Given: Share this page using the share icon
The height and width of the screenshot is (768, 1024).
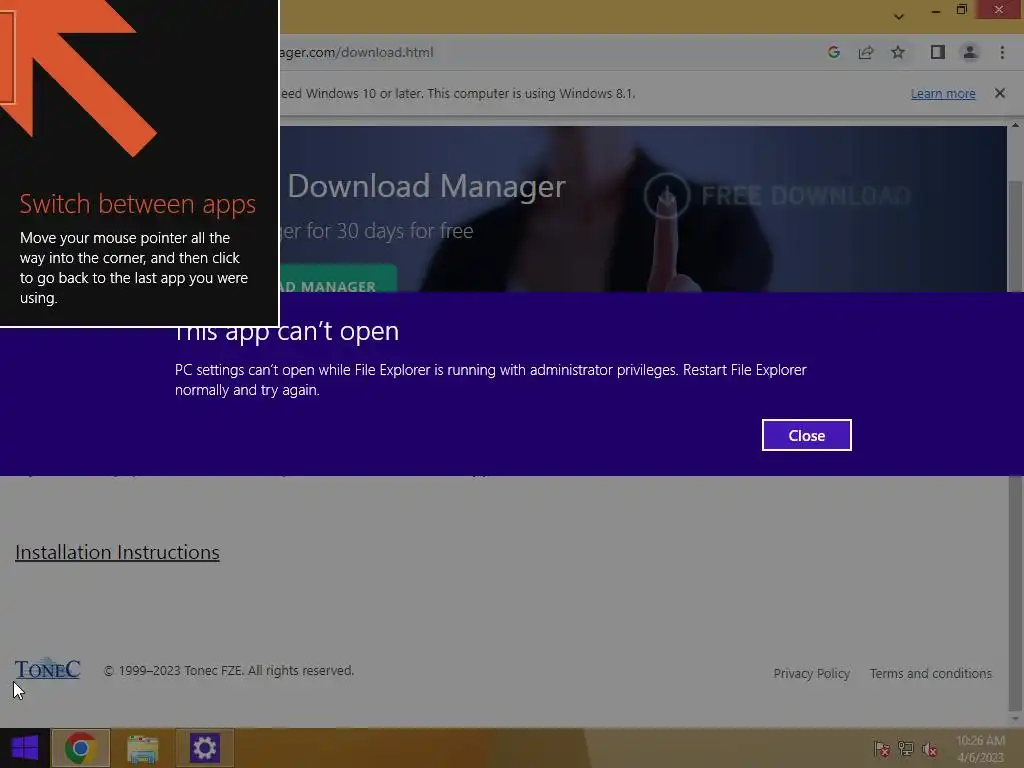Looking at the screenshot, I should pyautogui.click(x=866, y=52).
